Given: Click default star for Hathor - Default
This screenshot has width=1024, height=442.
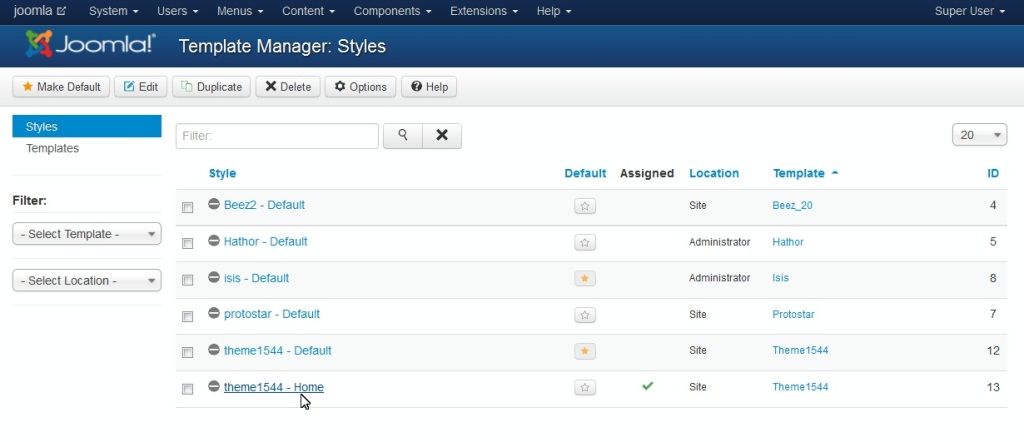Looking at the screenshot, I should click(x=584, y=243).
